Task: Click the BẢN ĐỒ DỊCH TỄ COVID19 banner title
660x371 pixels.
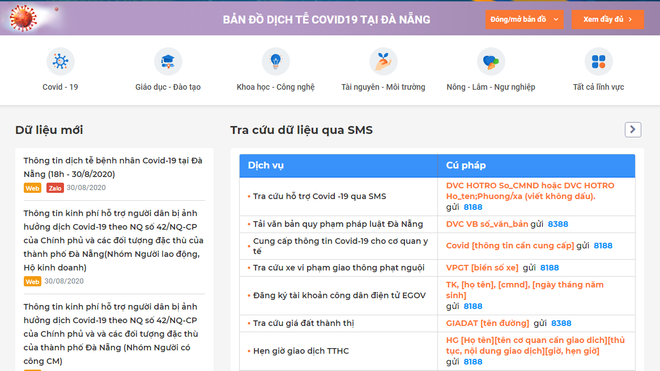Action: click(x=327, y=19)
